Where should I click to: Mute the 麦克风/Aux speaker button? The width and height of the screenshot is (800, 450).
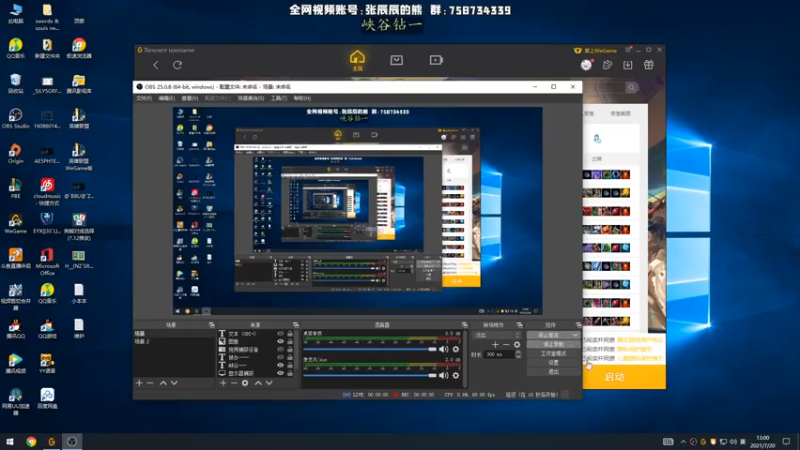pyautogui.click(x=443, y=375)
